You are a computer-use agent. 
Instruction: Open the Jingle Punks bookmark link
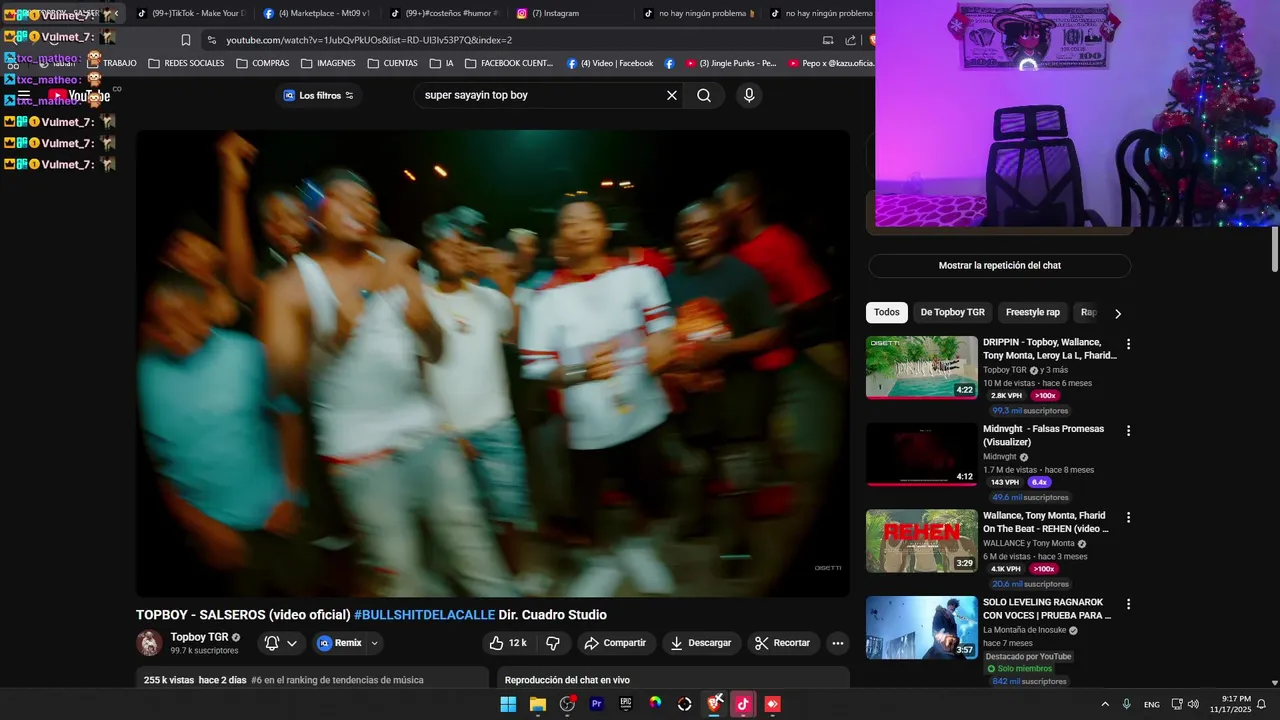click(731, 63)
